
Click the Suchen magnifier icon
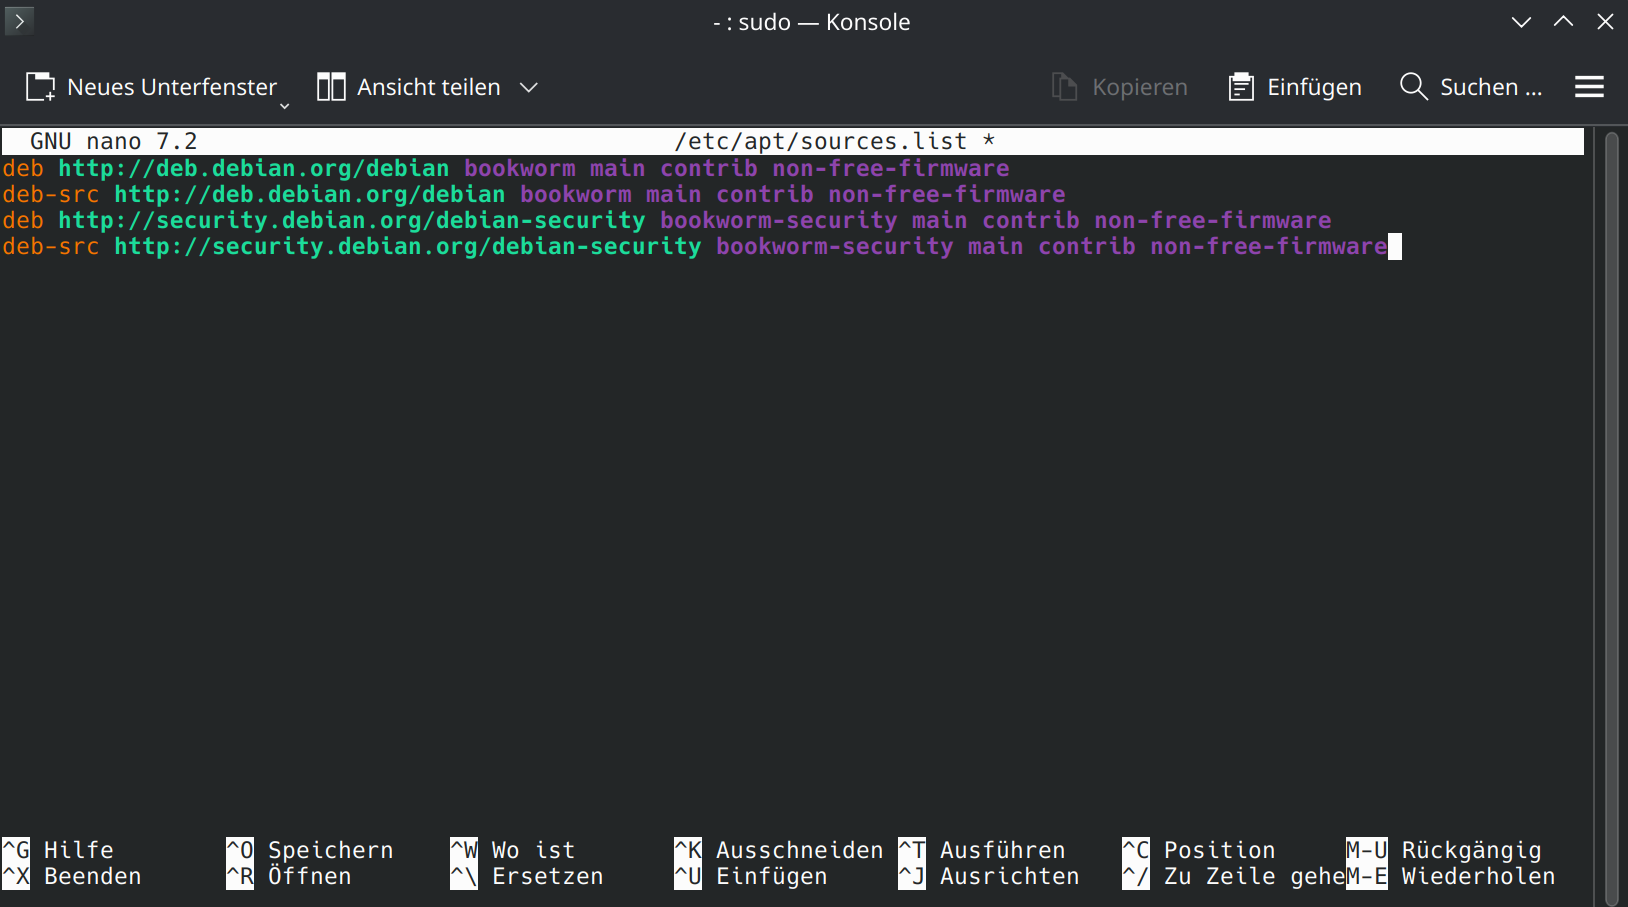coord(1413,87)
